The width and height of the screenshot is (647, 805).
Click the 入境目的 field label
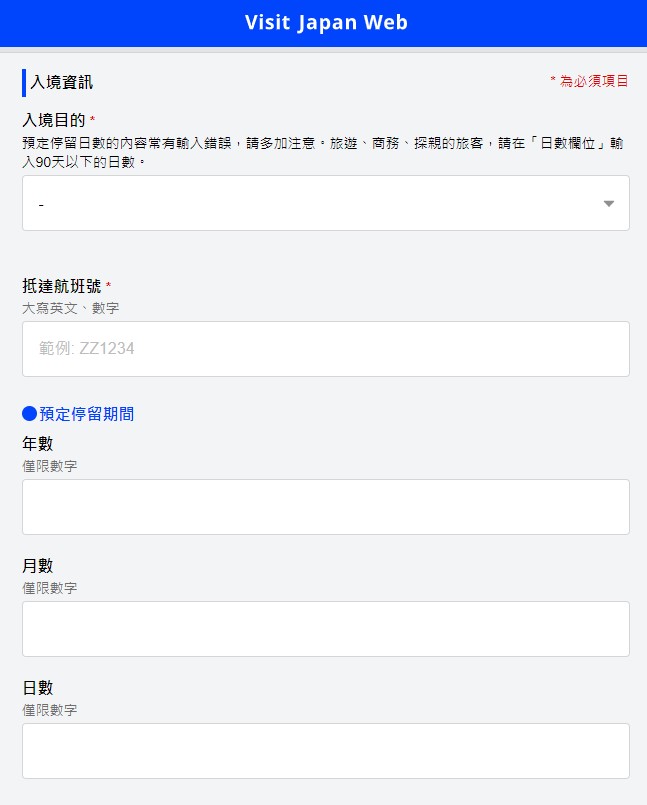point(54,120)
